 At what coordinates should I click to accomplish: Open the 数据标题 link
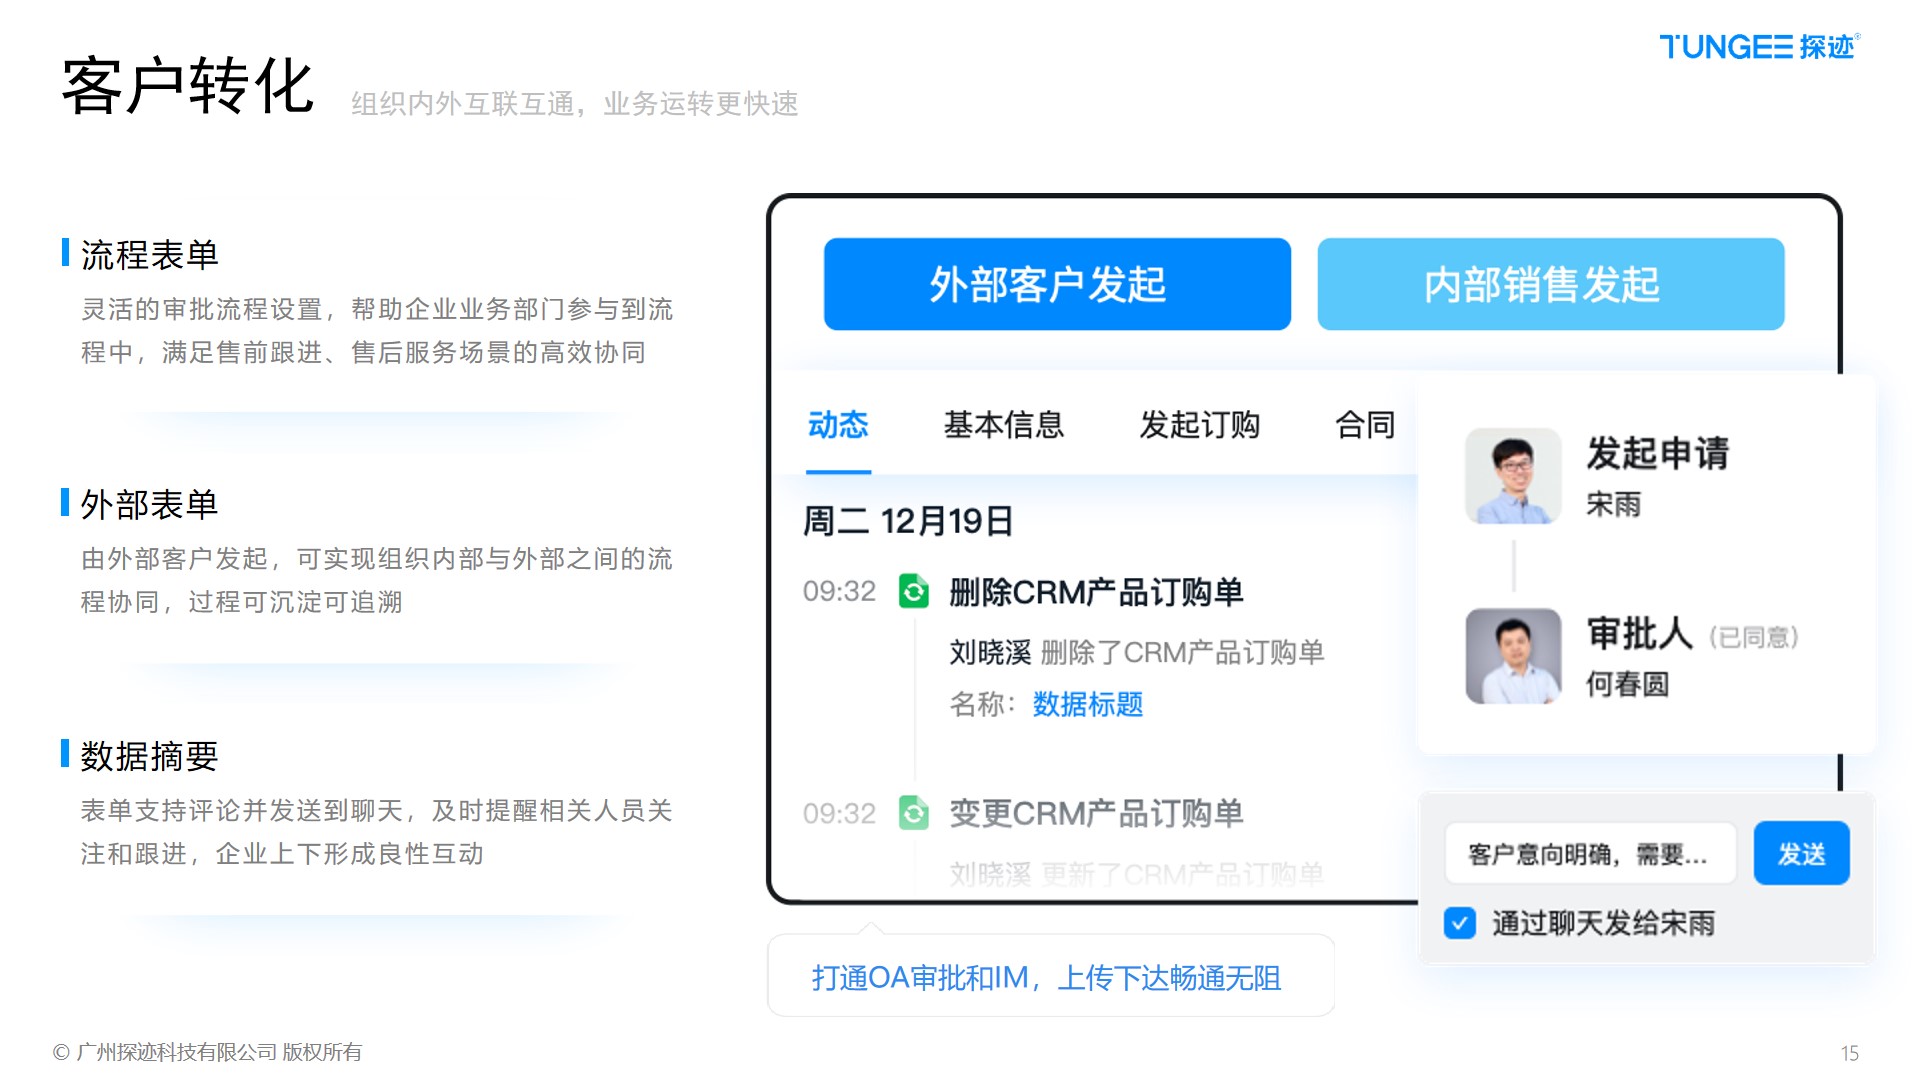1087,704
